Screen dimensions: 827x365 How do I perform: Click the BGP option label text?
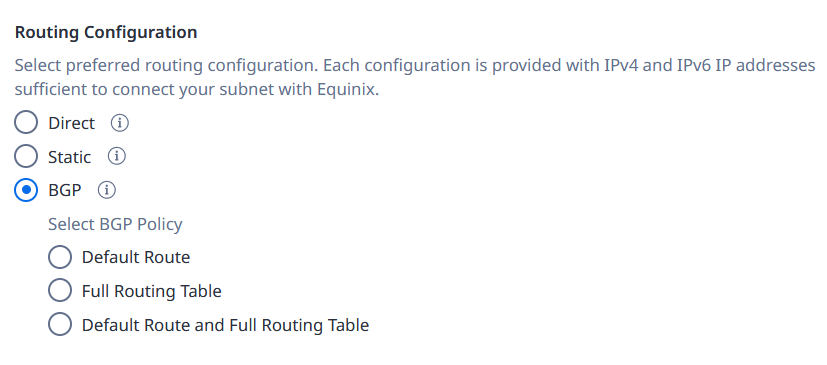coord(65,190)
